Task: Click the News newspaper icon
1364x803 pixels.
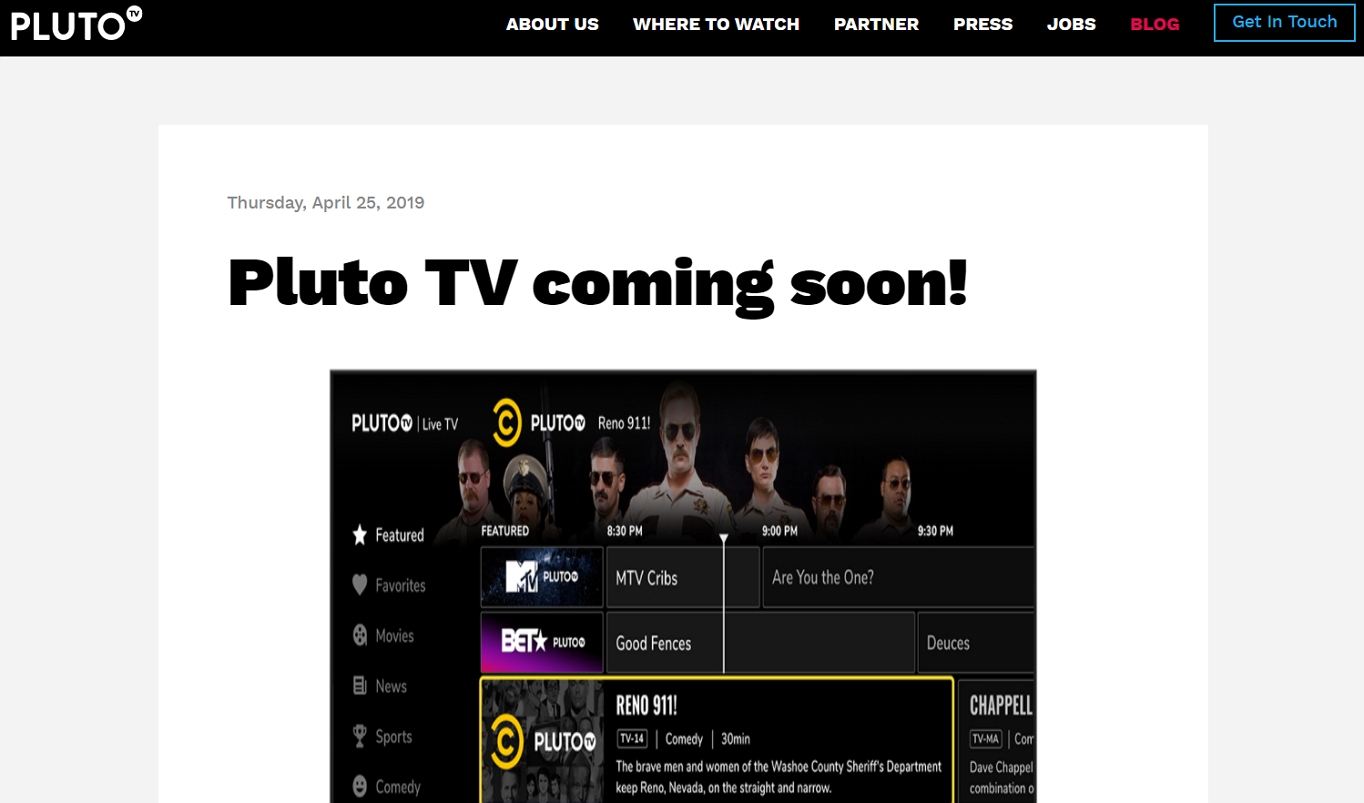Action: tap(360, 686)
